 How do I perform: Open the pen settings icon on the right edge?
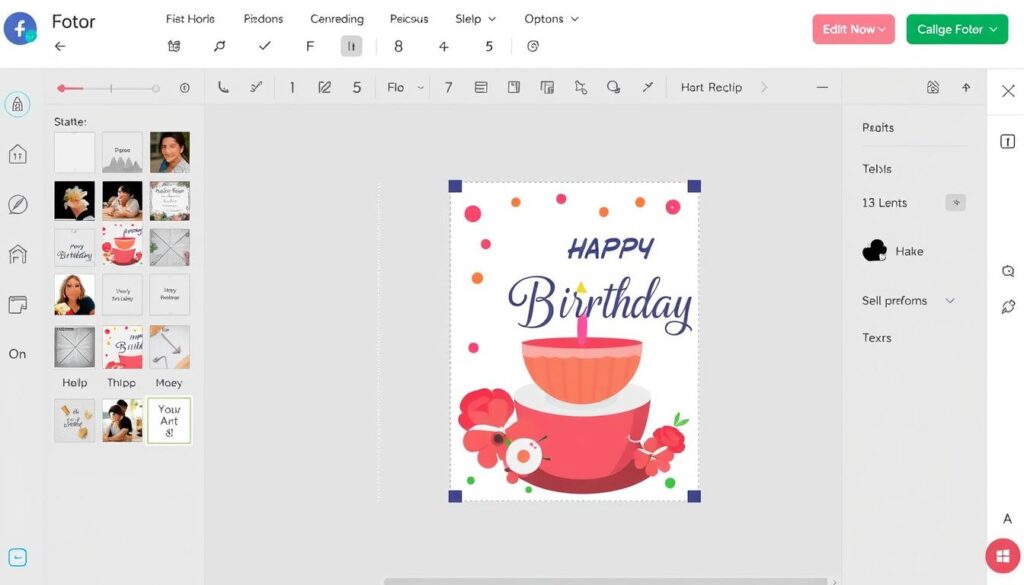pyautogui.click(x=1008, y=307)
